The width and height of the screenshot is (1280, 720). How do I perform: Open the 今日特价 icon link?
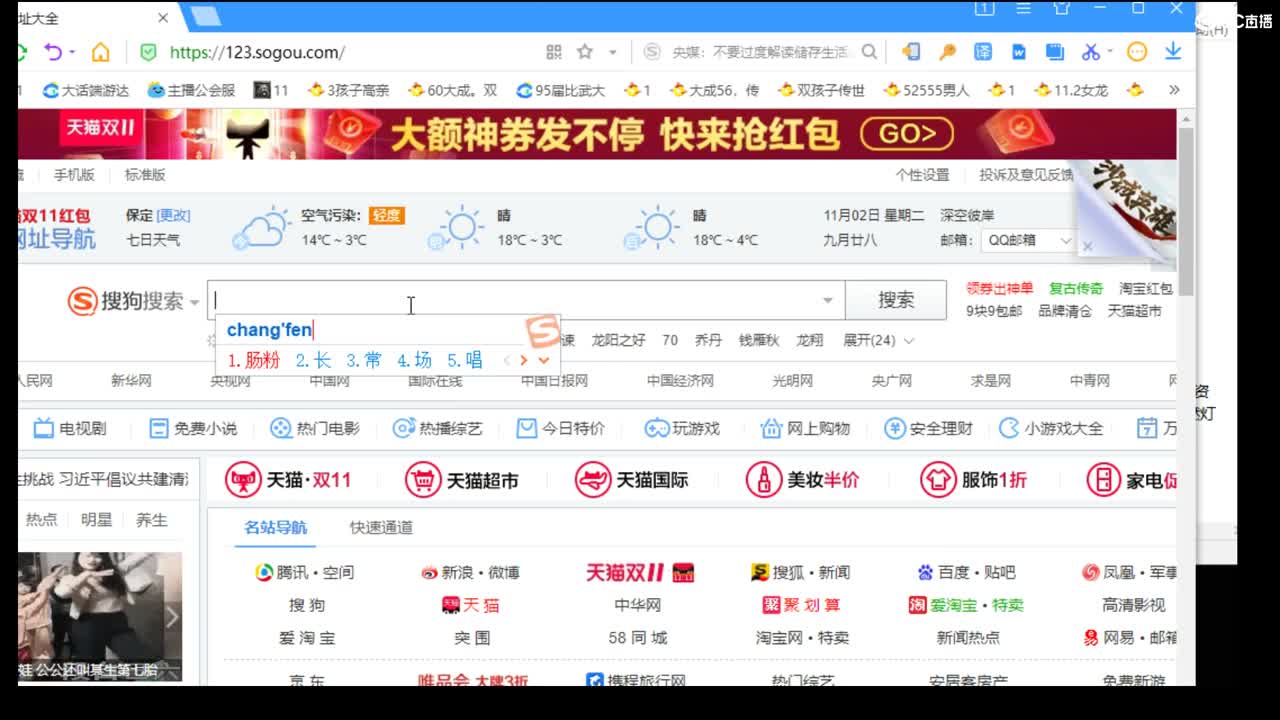[560, 428]
